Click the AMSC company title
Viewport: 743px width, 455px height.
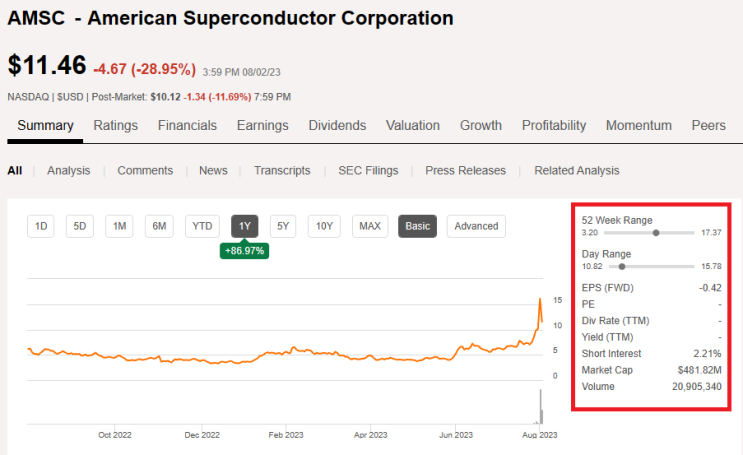[x=230, y=18]
